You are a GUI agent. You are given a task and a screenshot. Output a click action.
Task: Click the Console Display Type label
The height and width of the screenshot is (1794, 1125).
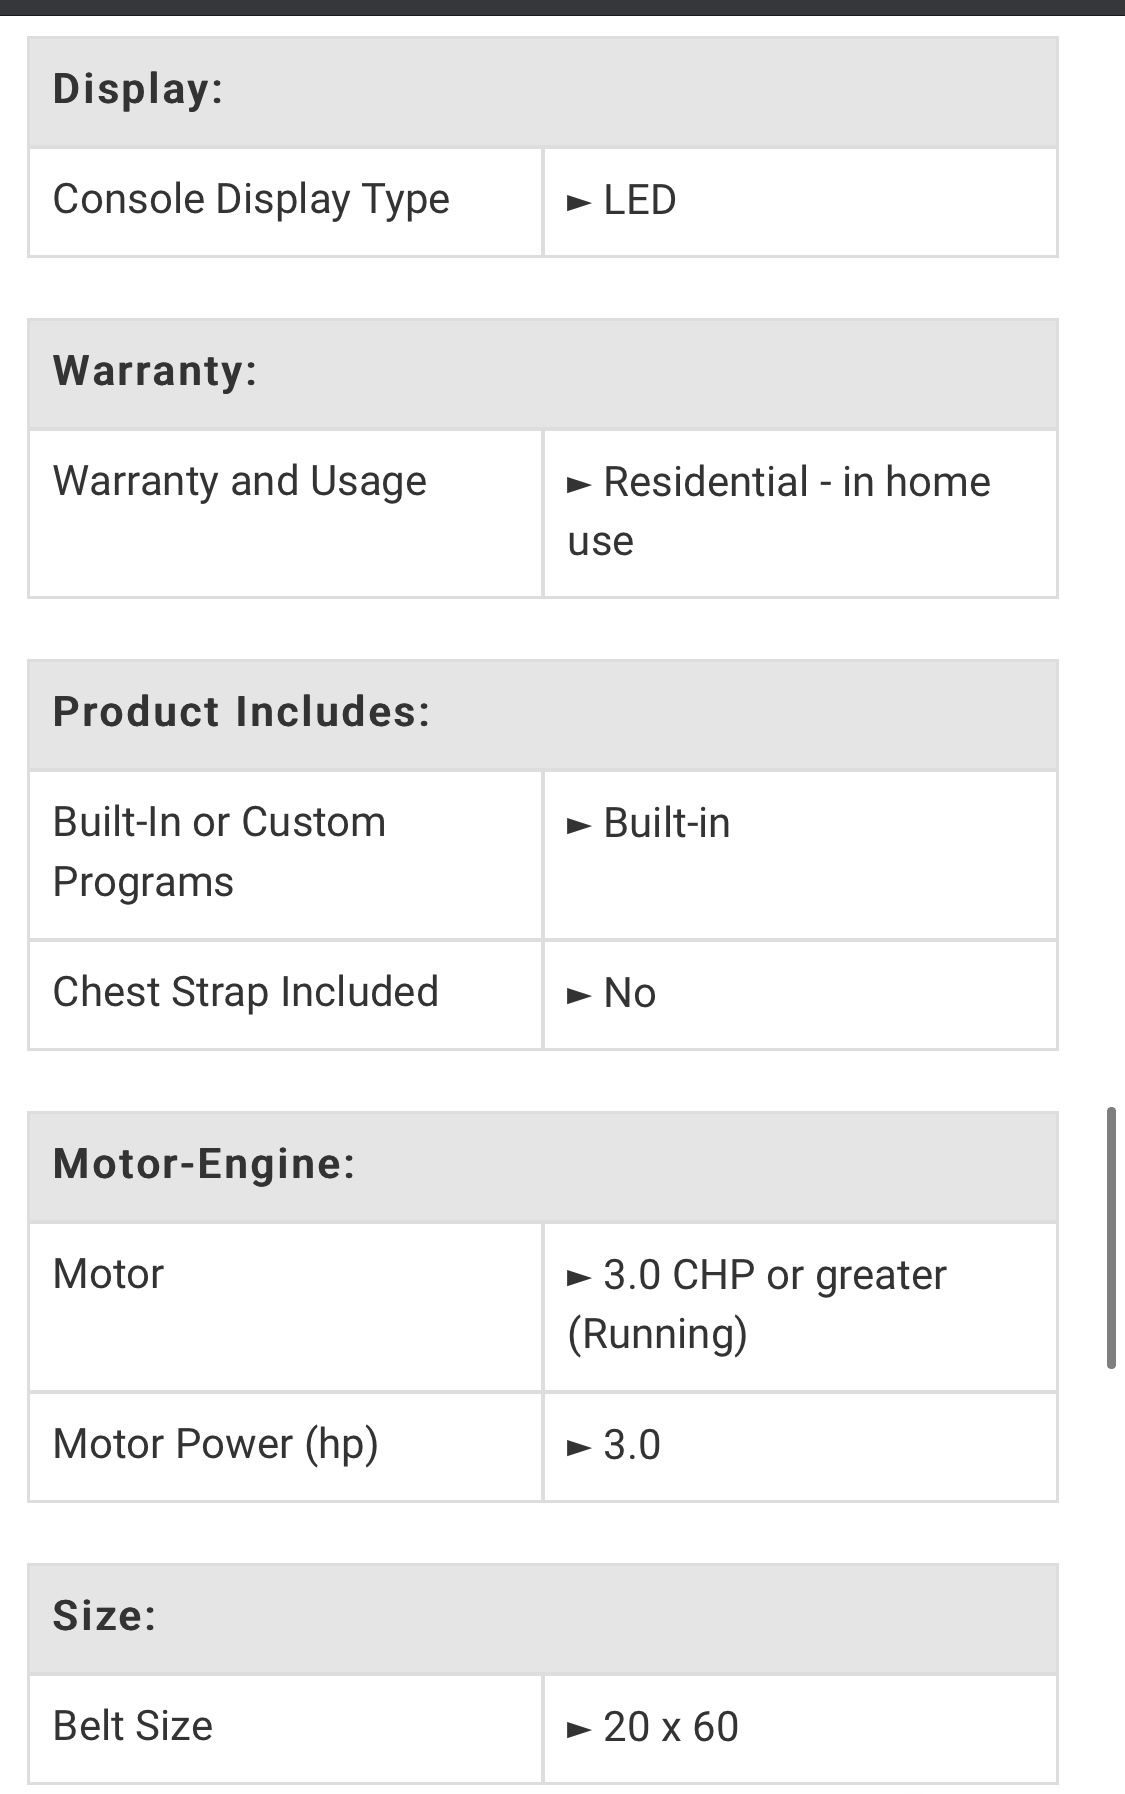tap(251, 200)
